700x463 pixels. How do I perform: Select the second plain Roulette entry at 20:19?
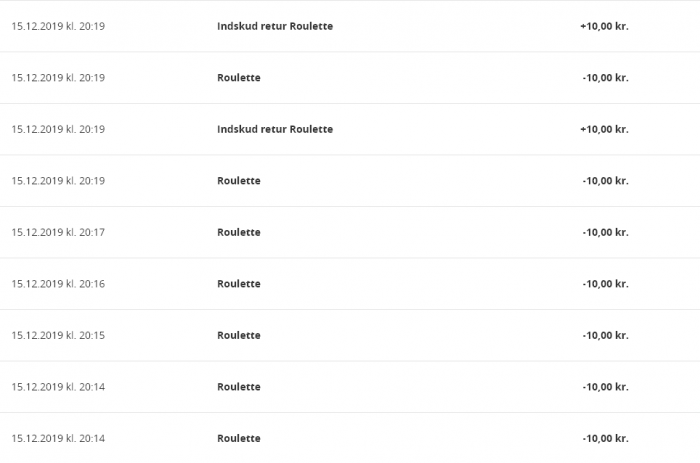click(x=239, y=181)
